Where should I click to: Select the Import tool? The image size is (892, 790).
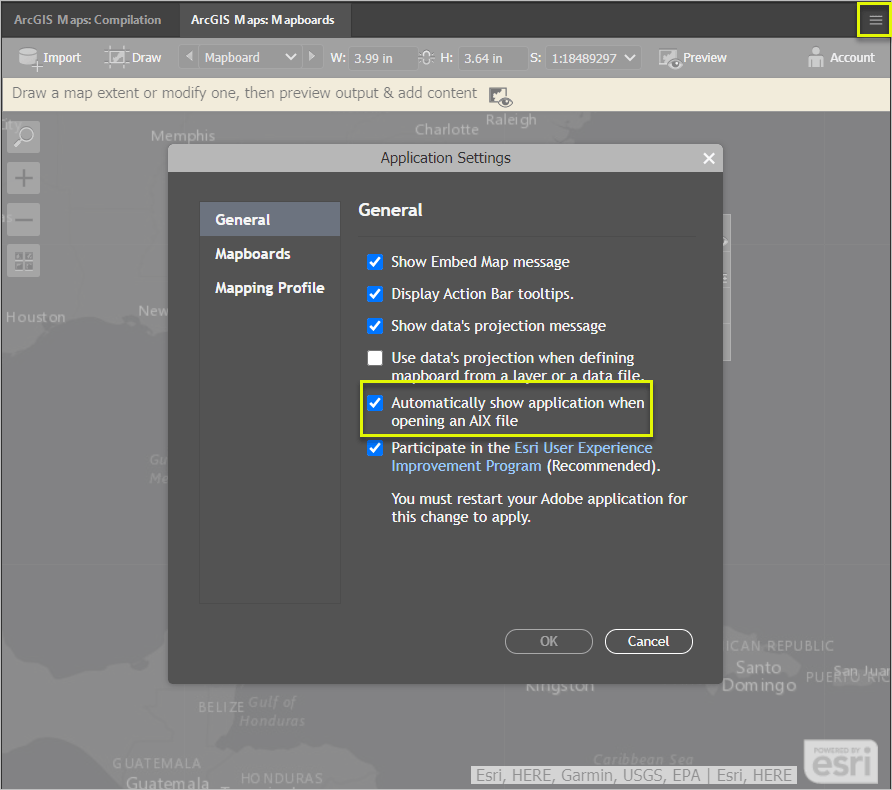[x=49, y=57]
